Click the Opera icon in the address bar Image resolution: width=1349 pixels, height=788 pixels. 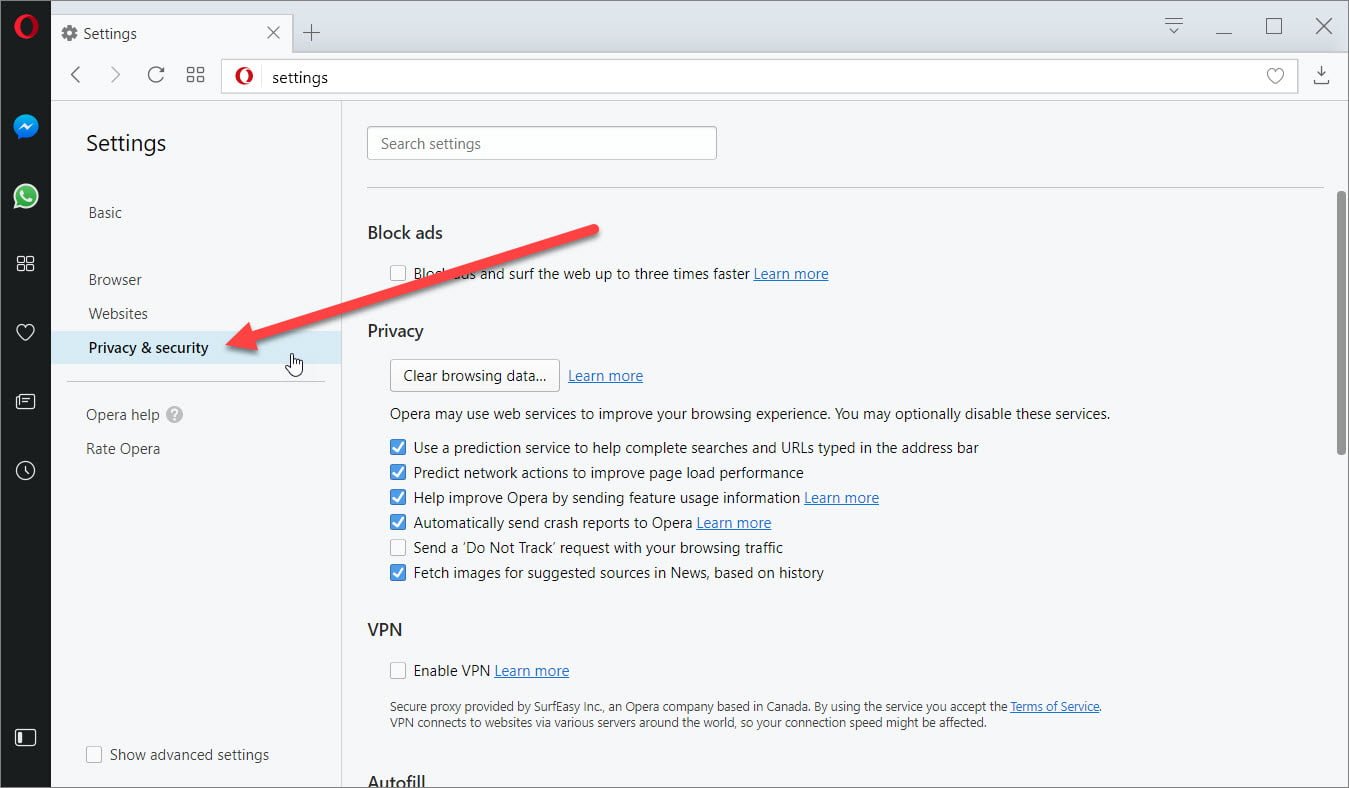coord(244,76)
